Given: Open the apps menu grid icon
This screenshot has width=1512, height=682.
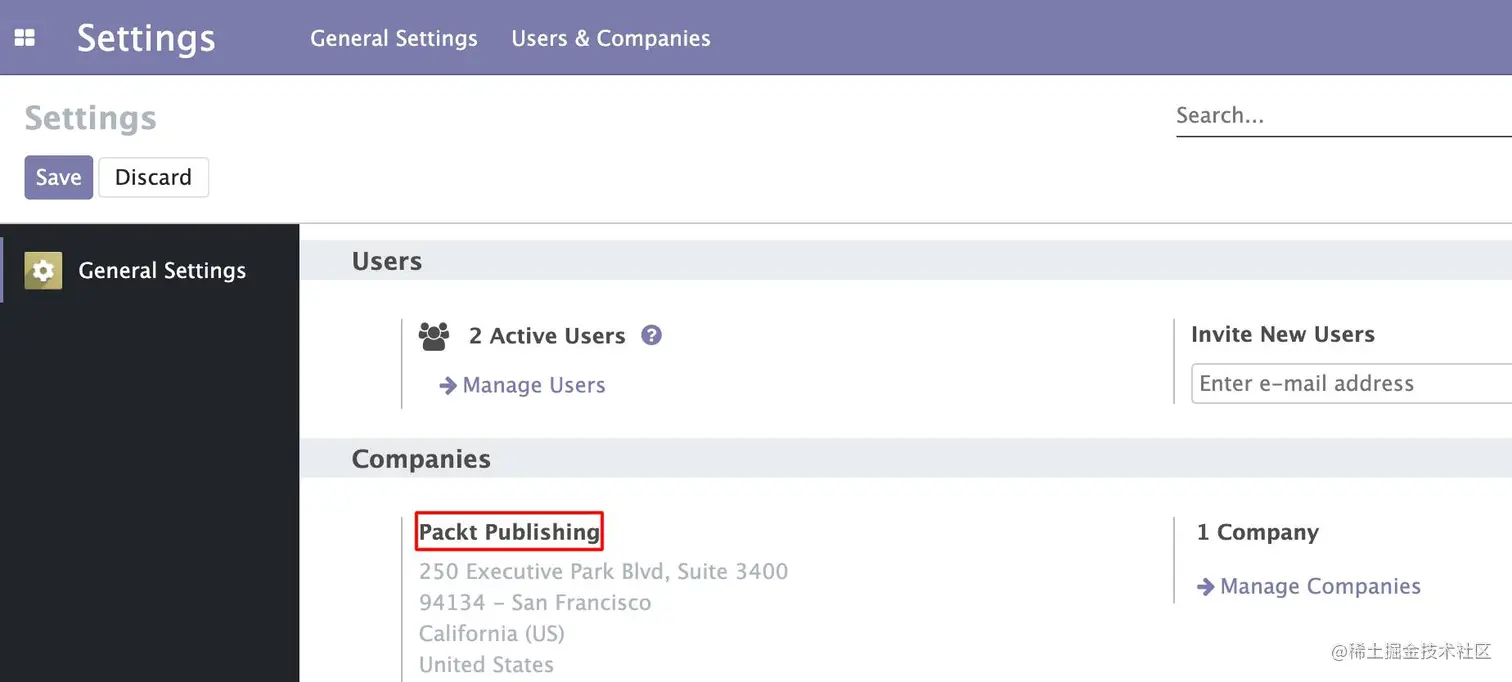Looking at the screenshot, I should click(23, 37).
